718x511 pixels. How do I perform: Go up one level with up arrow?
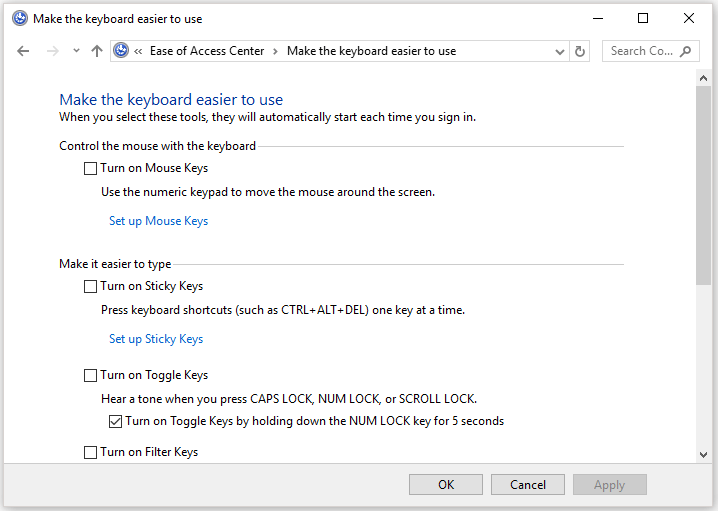click(x=97, y=51)
